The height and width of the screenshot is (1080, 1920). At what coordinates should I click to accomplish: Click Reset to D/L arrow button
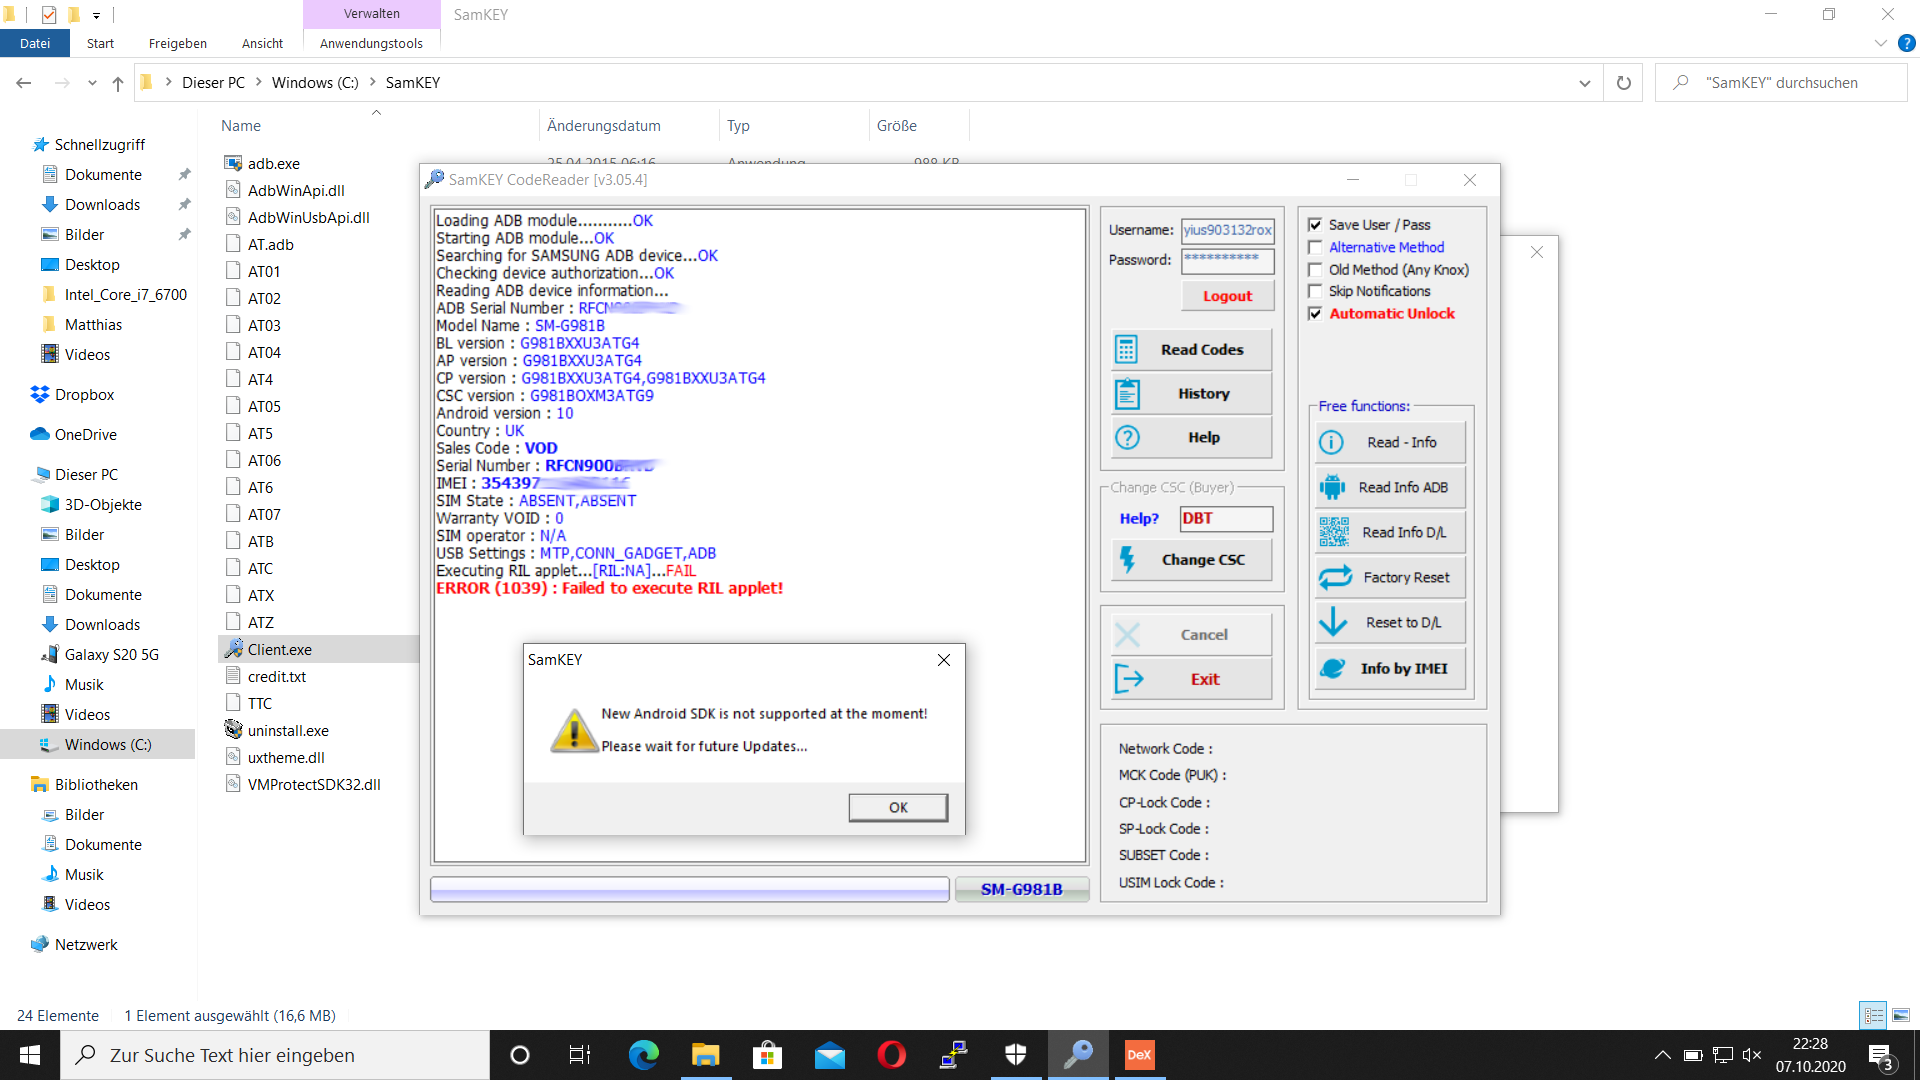tap(1390, 622)
